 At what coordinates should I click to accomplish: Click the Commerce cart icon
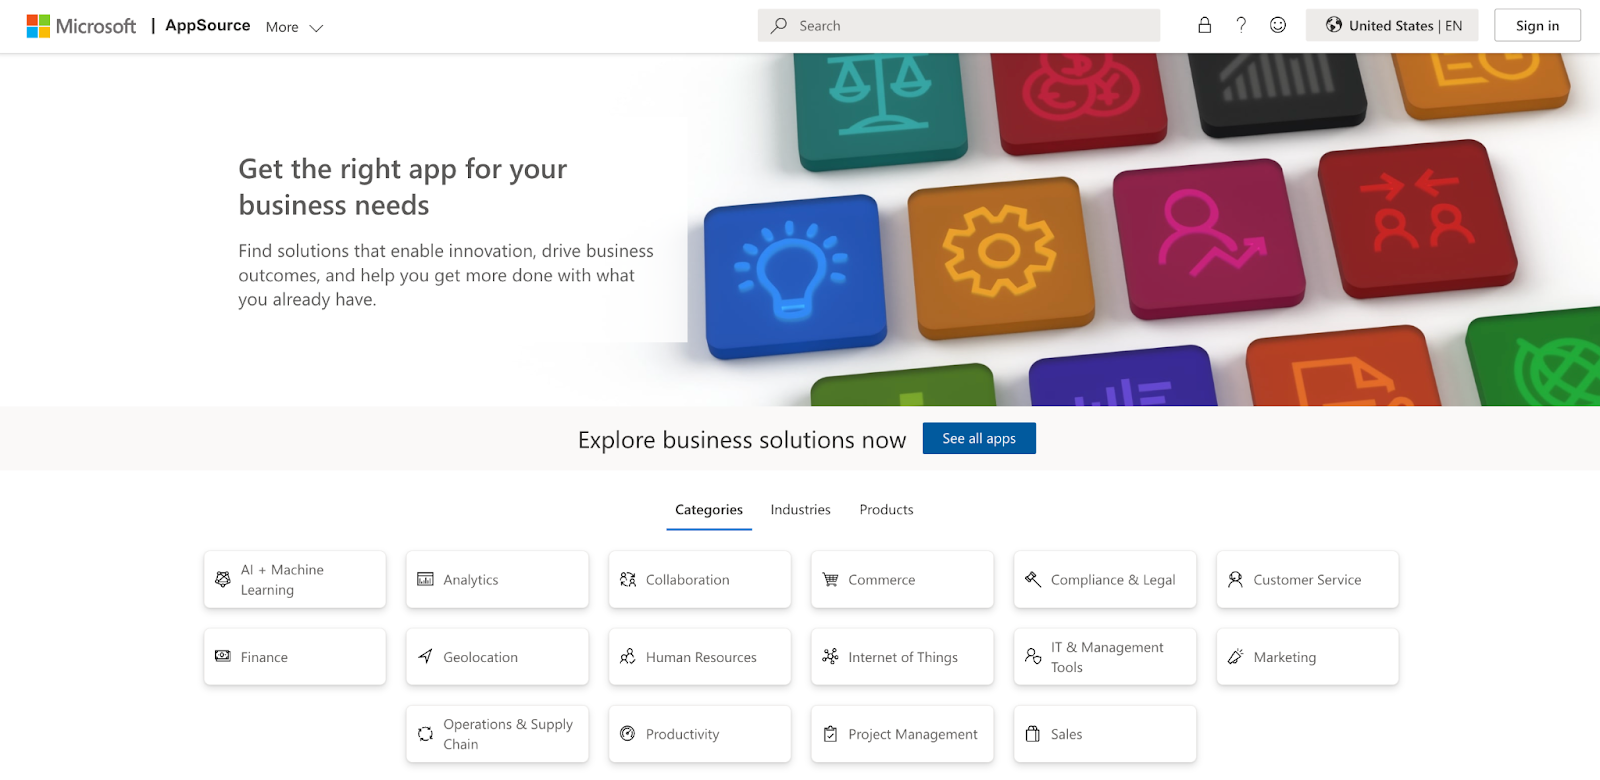pos(830,579)
